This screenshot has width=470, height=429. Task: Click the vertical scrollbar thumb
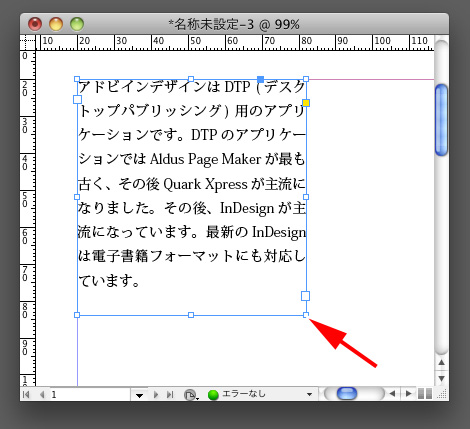pyautogui.click(x=441, y=120)
